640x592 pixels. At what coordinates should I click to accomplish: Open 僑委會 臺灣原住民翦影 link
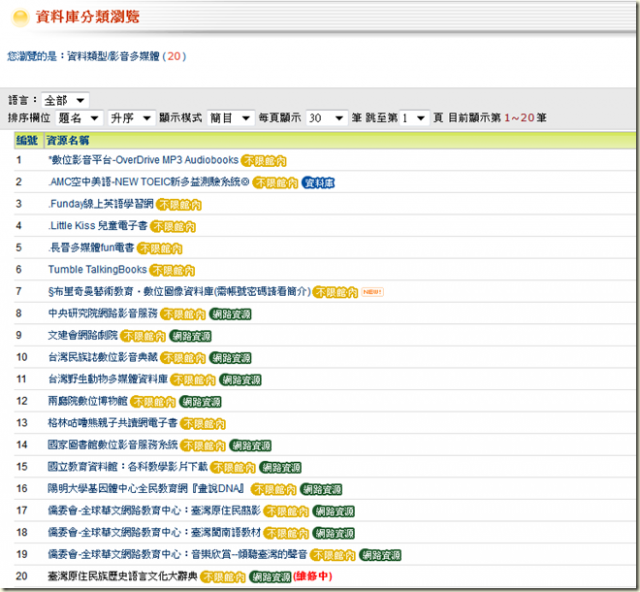(x=154, y=510)
